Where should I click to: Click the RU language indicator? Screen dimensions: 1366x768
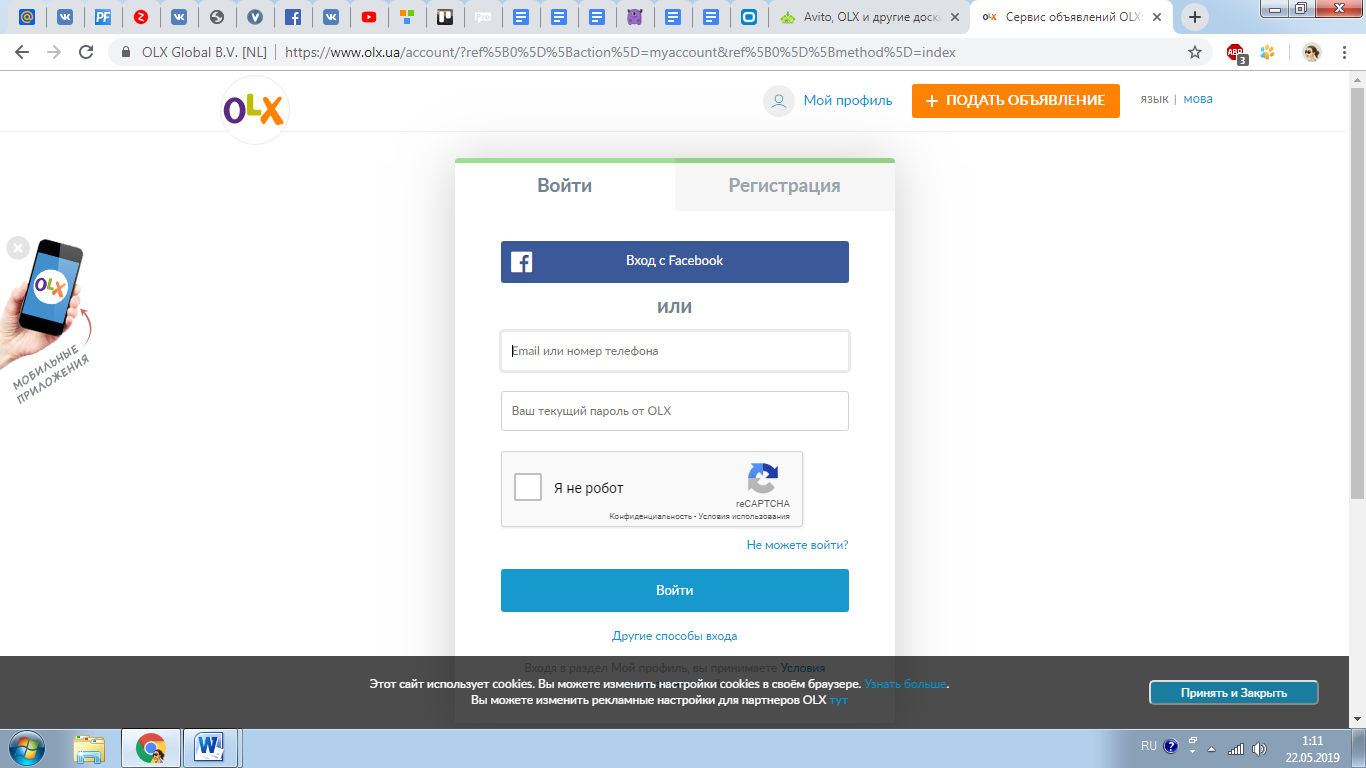[1148, 746]
